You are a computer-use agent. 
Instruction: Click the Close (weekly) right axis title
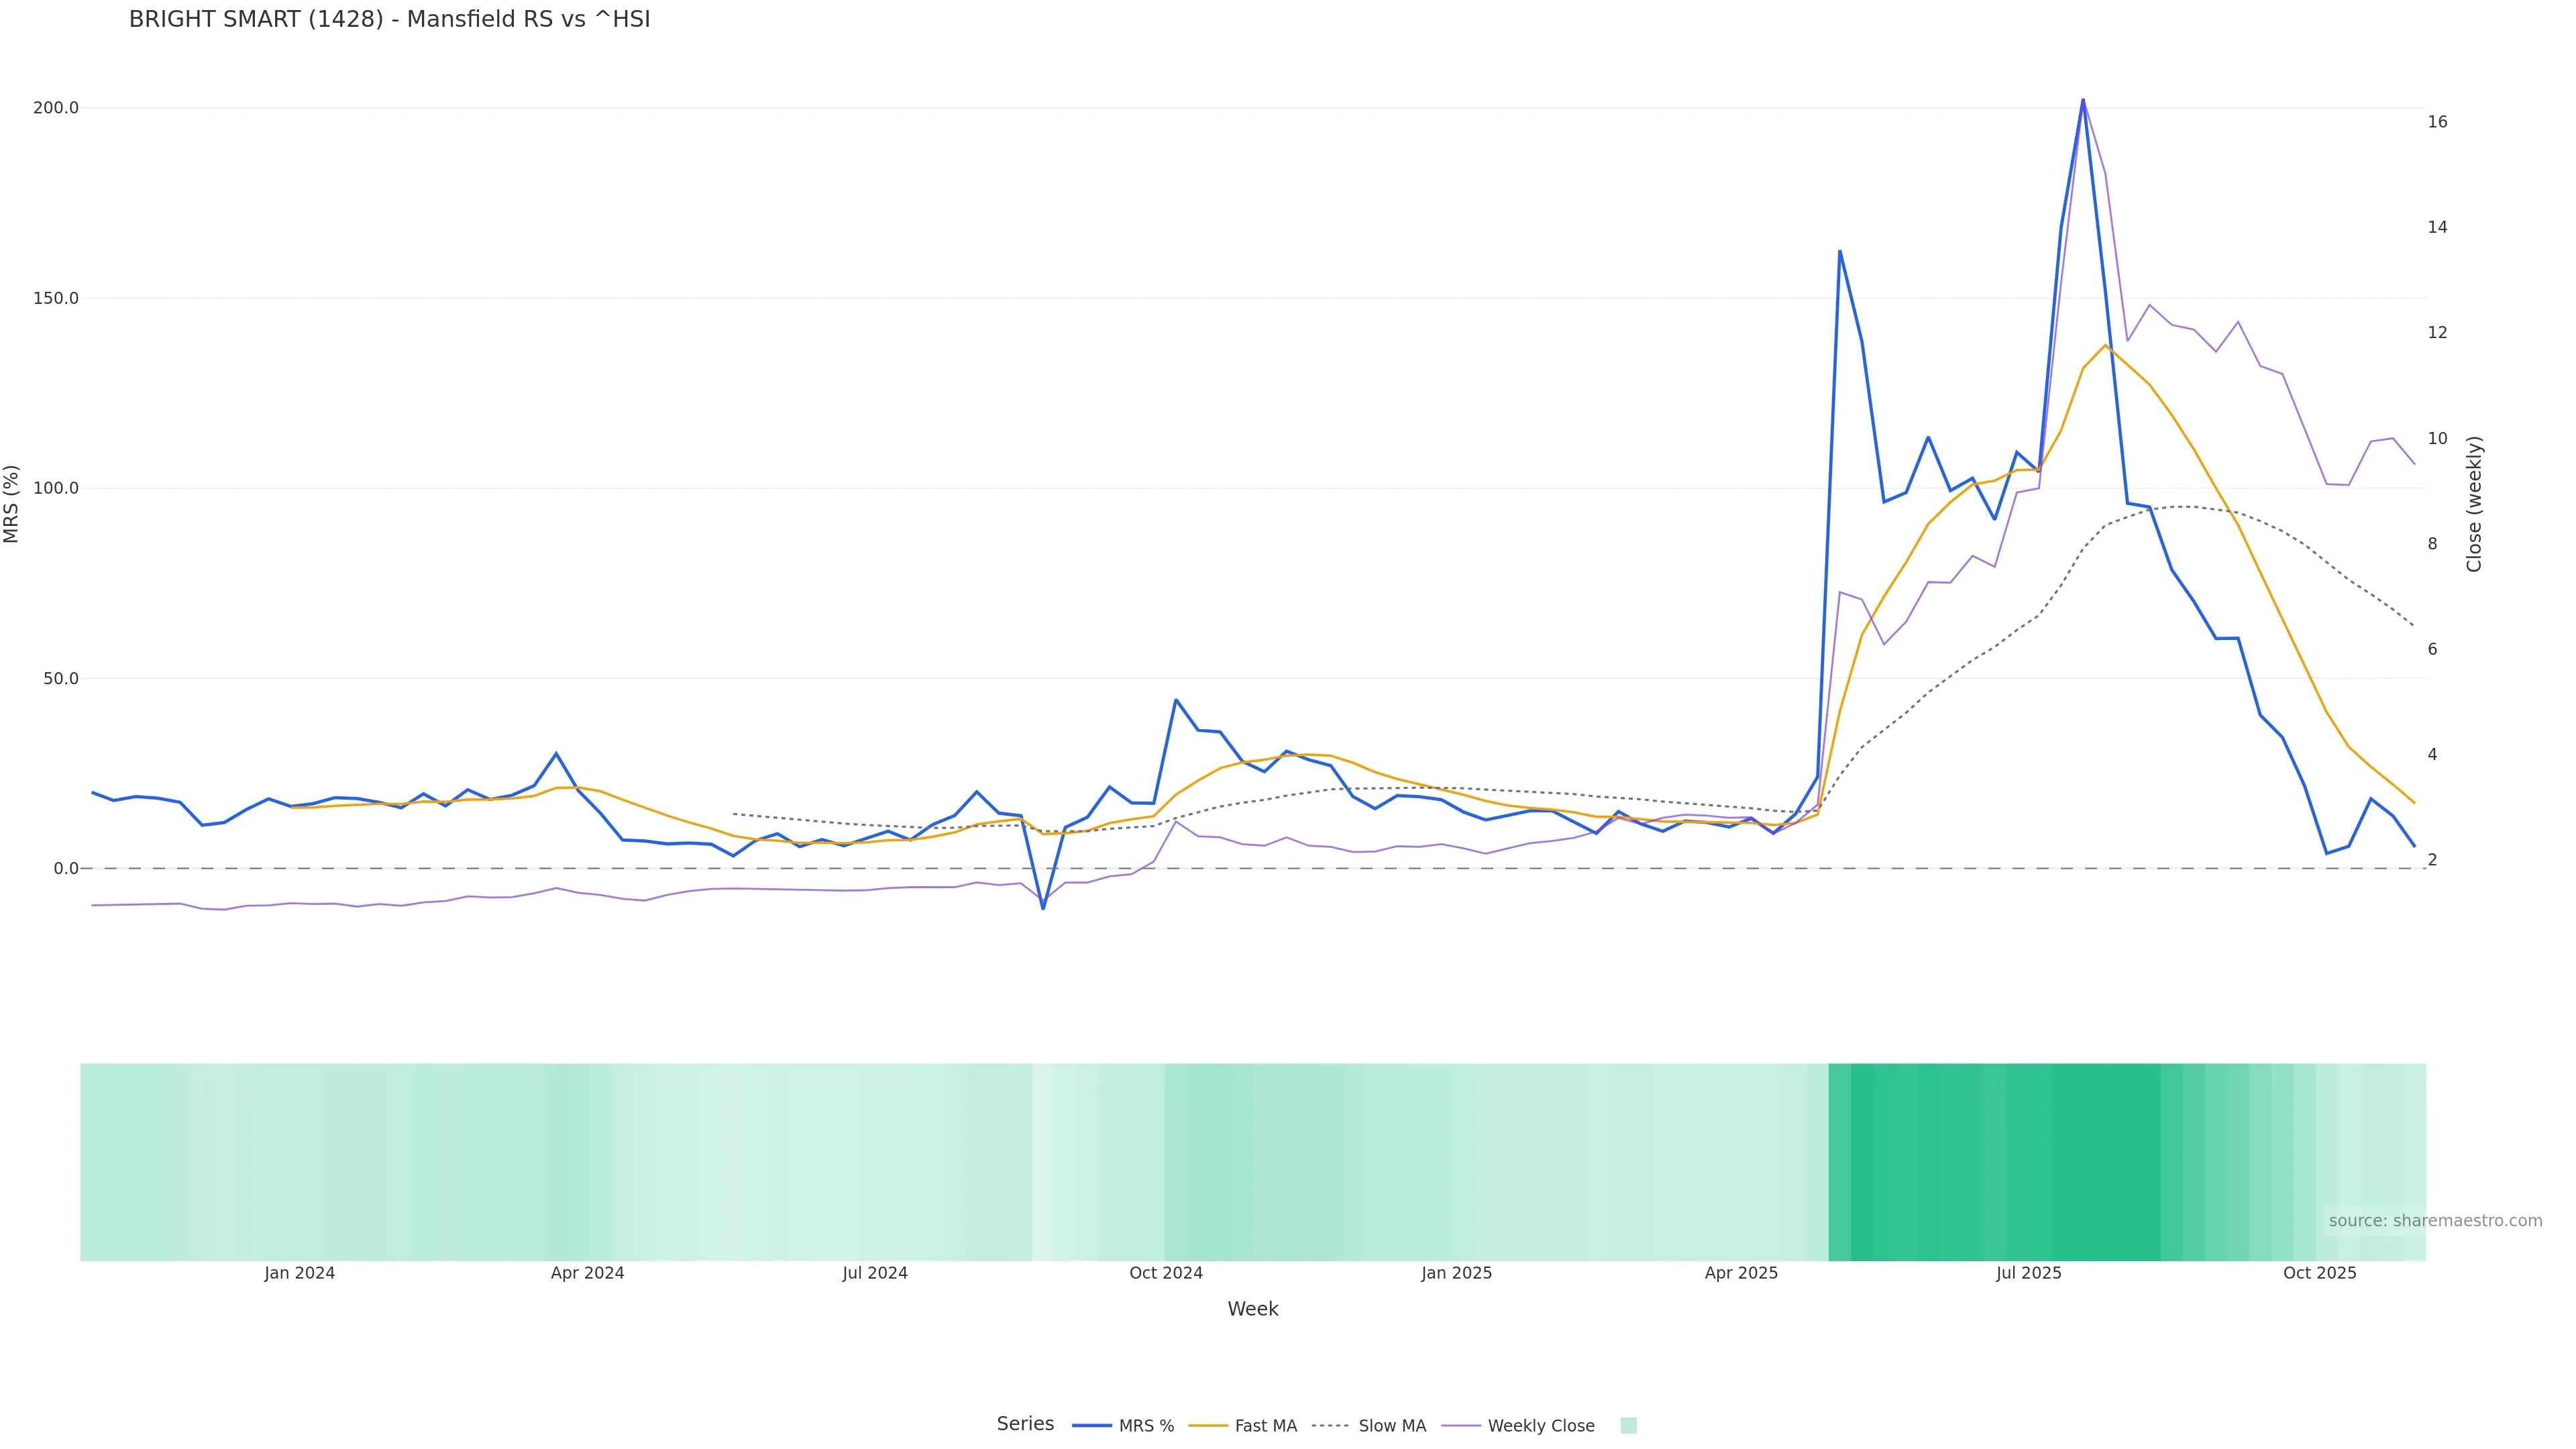coord(2474,504)
